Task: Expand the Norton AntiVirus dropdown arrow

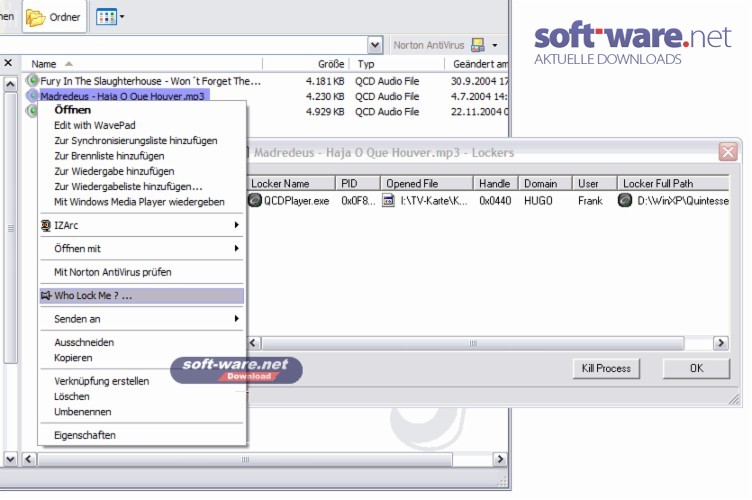Action: 494,46
